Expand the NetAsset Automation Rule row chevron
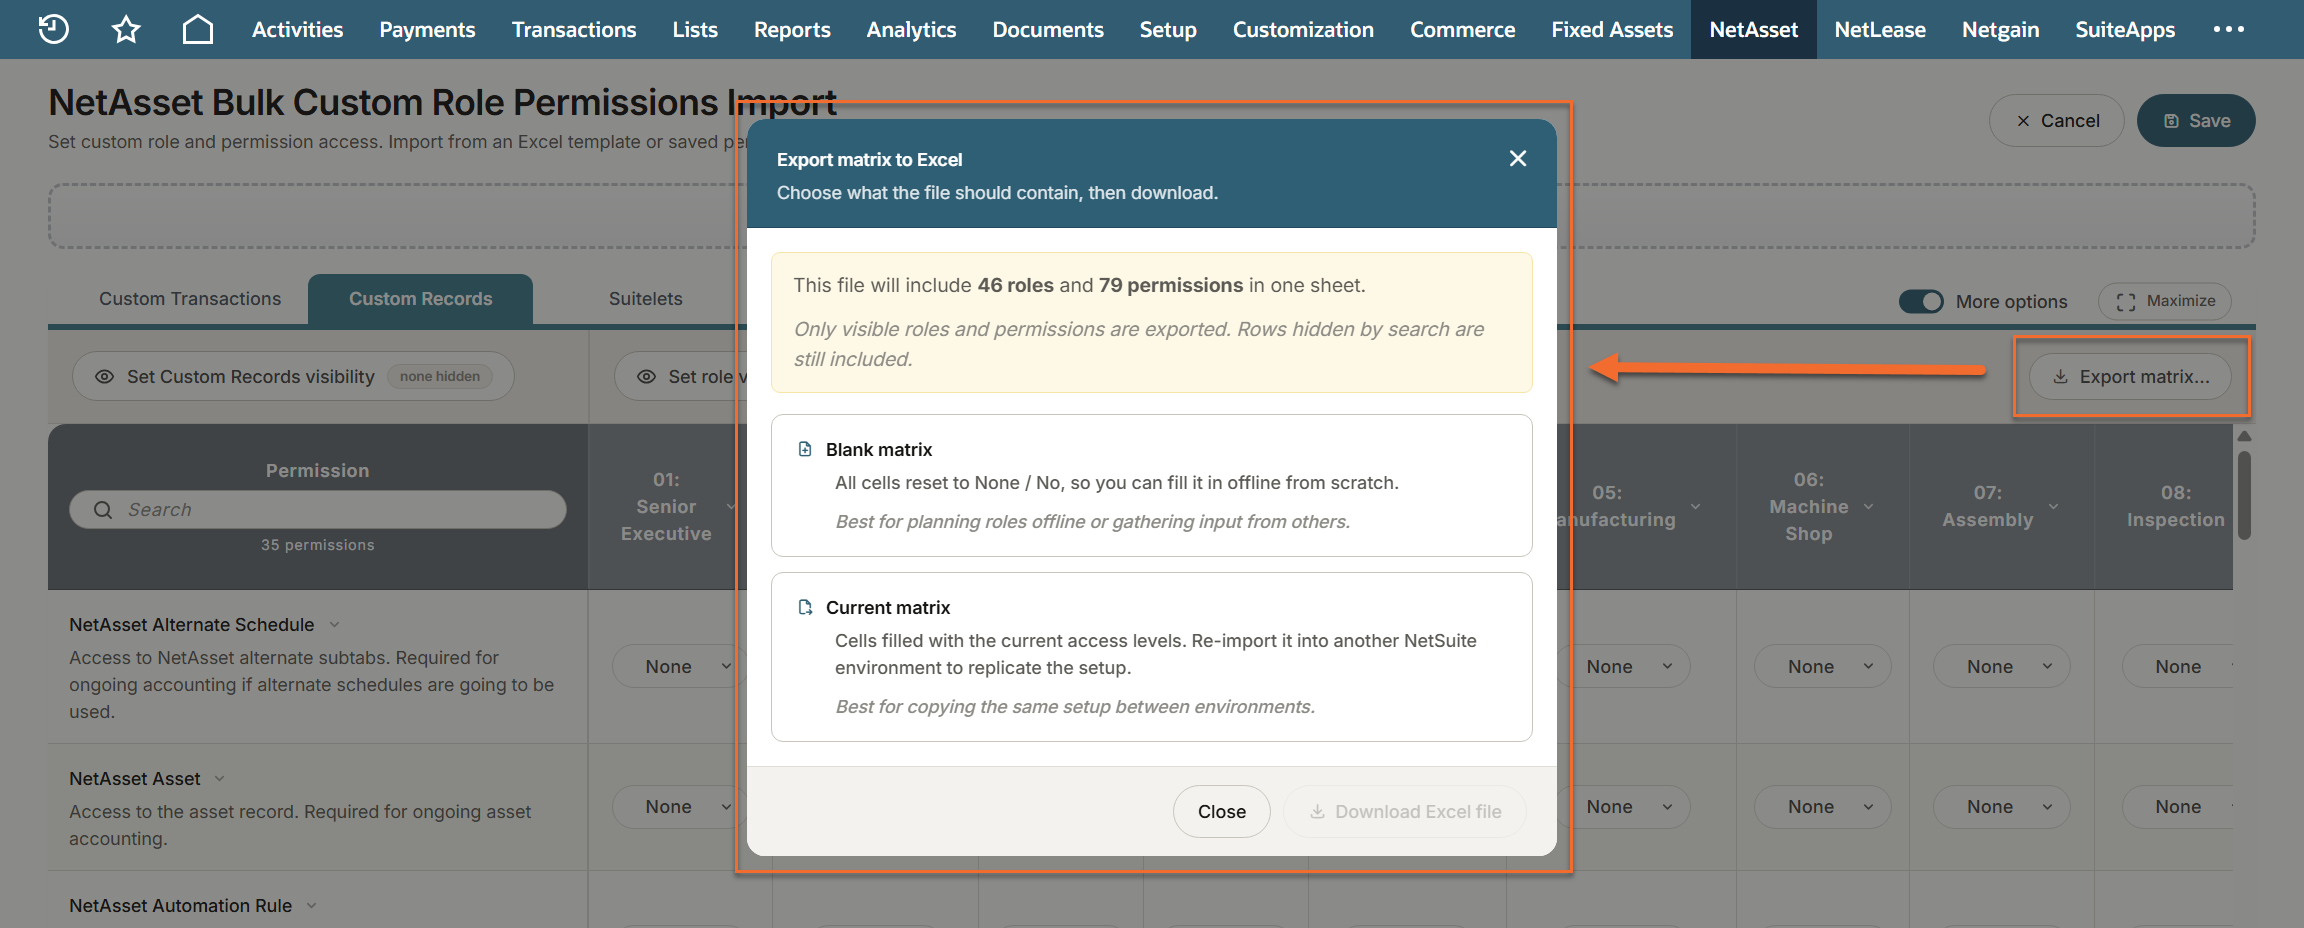The width and height of the screenshot is (2304, 928). (x=312, y=906)
